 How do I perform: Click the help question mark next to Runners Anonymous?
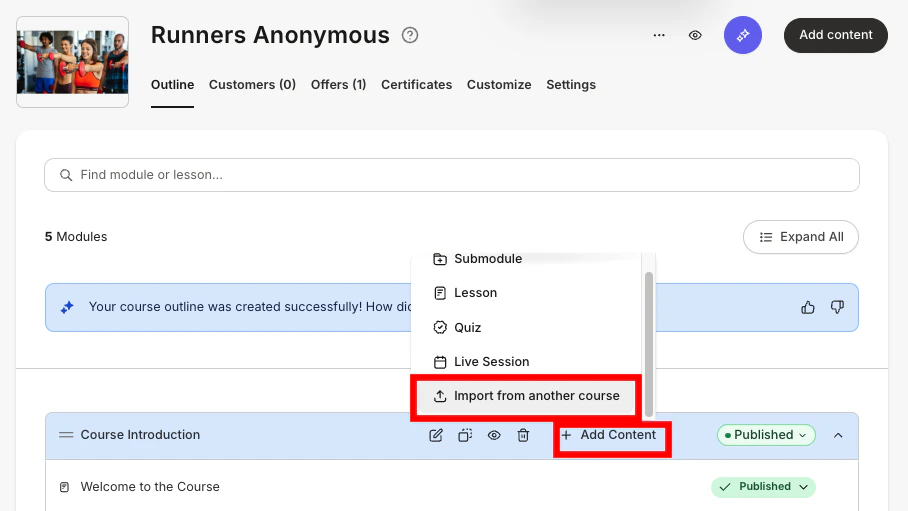coord(410,35)
